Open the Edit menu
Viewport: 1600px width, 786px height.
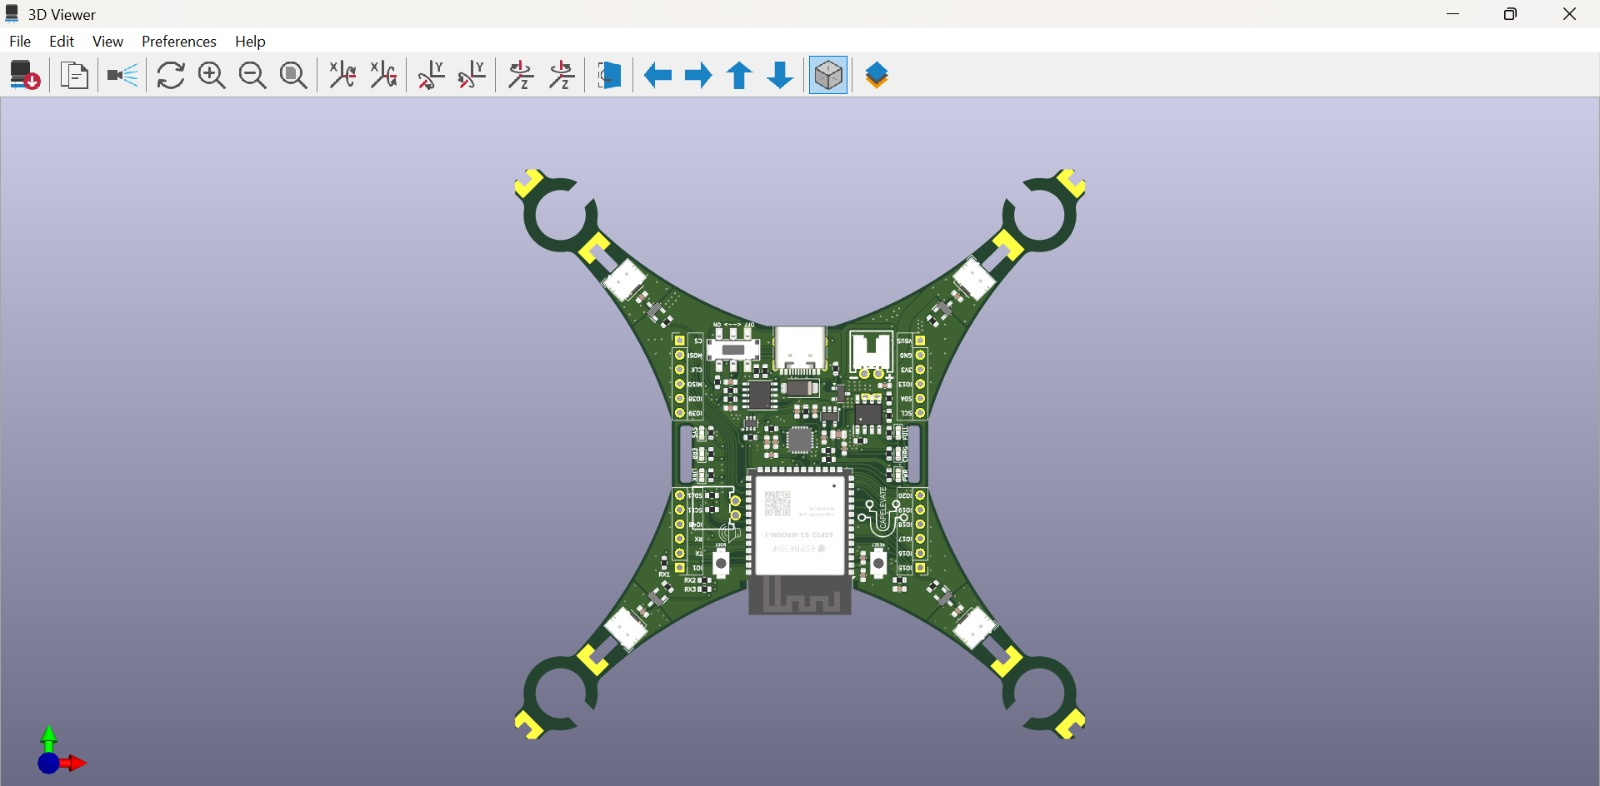tap(62, 41)
